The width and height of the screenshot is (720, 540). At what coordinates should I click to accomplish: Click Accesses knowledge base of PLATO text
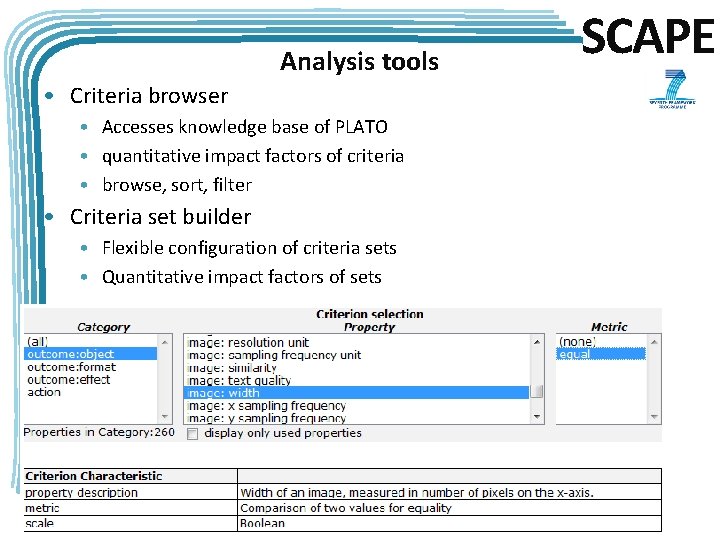(245, 127)
